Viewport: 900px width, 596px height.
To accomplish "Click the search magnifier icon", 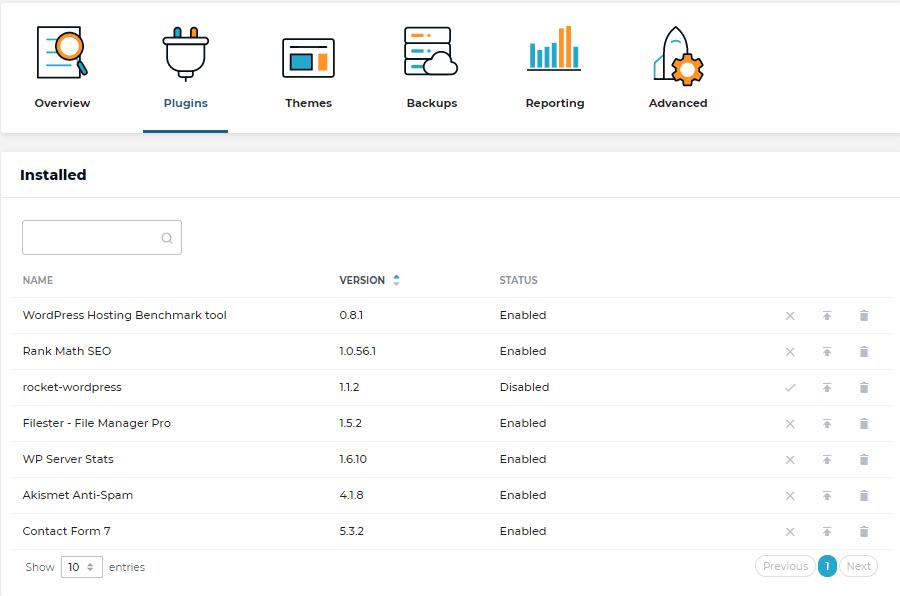I will [x=167, y=238].
